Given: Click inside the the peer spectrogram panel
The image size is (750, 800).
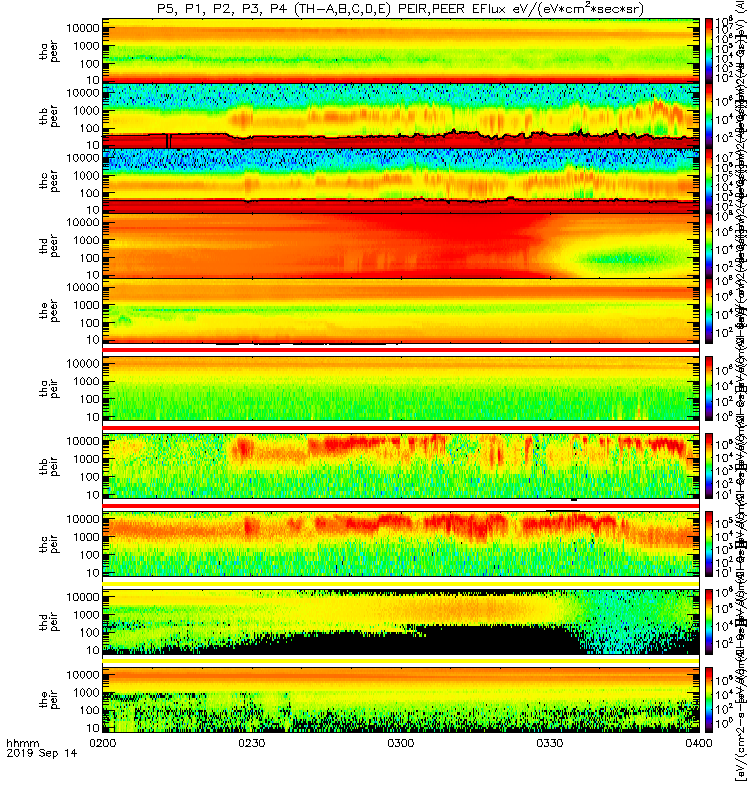Looking at the screenshot, I should (401, 310).
